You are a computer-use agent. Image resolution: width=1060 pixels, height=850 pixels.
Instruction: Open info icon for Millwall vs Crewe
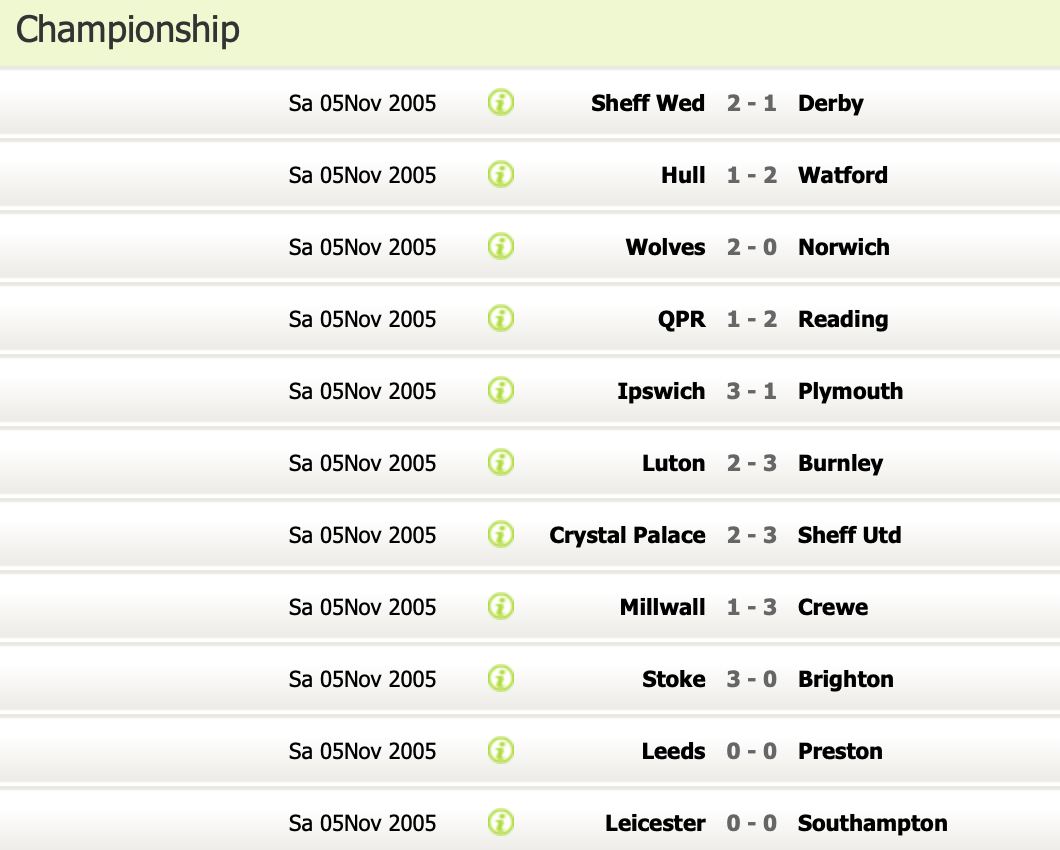point(501,607)
